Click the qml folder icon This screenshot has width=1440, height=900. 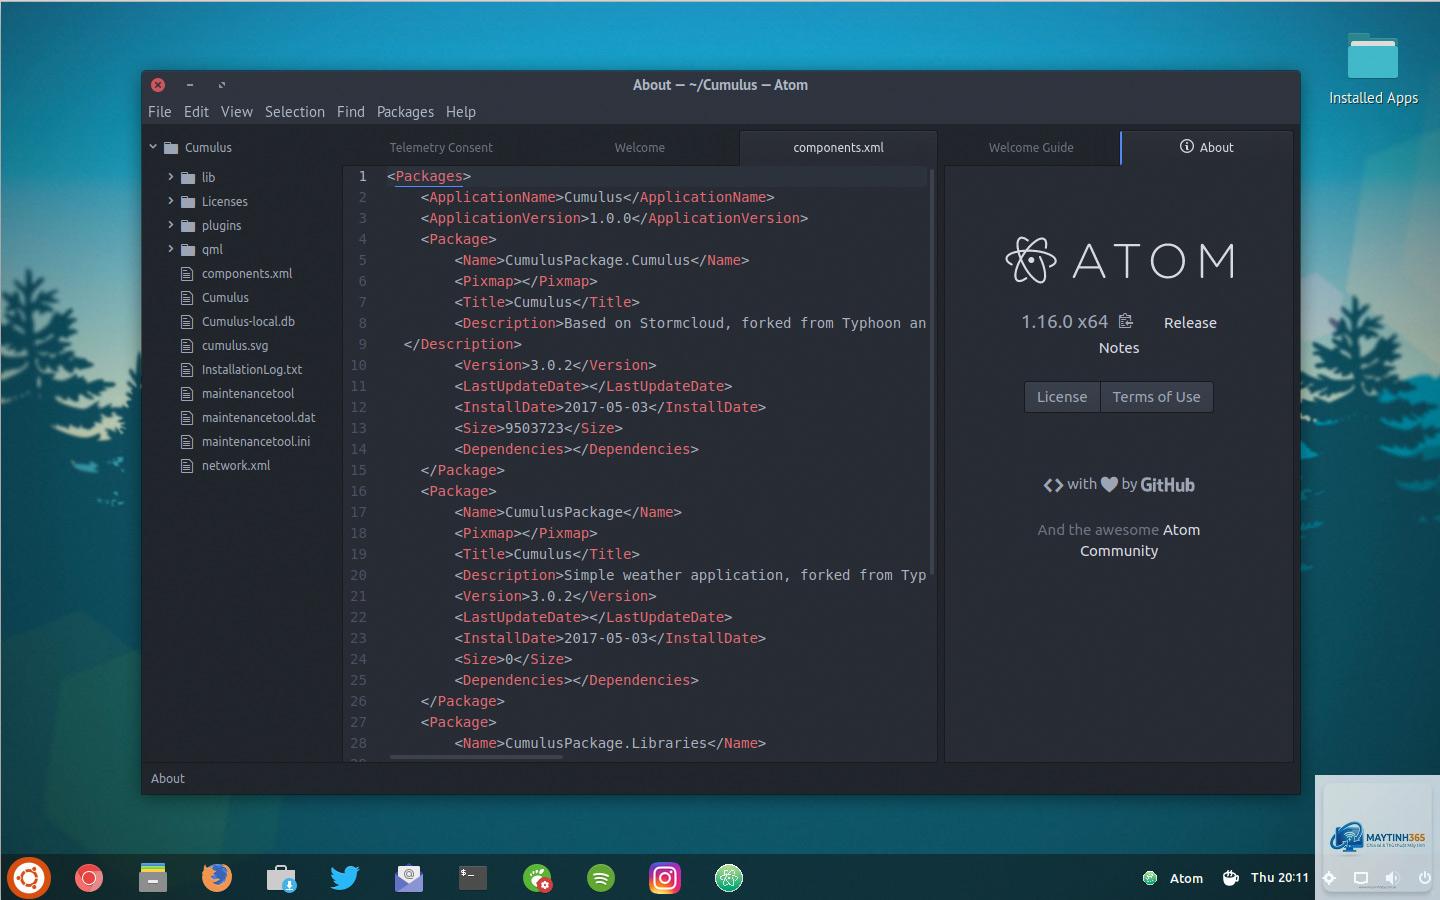(188, 249)
